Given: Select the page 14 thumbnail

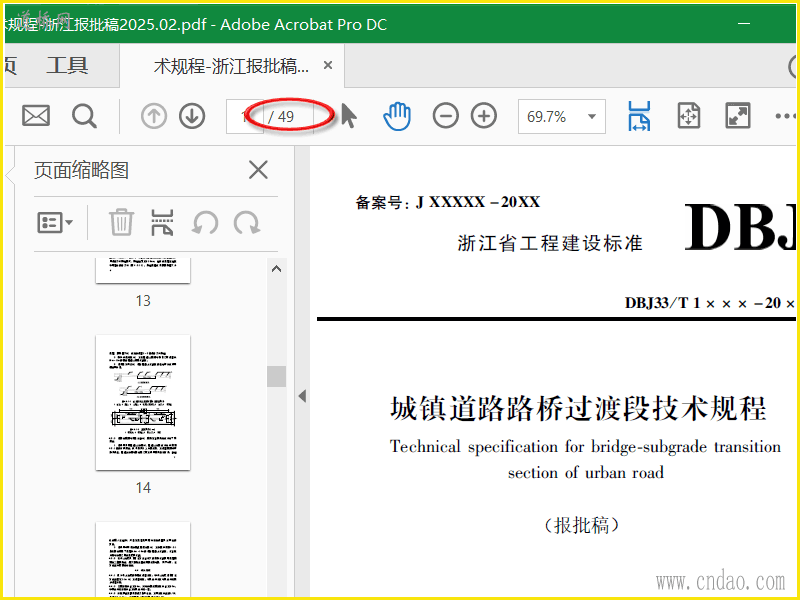Looking at the screenshot, I should click(143, 403).
